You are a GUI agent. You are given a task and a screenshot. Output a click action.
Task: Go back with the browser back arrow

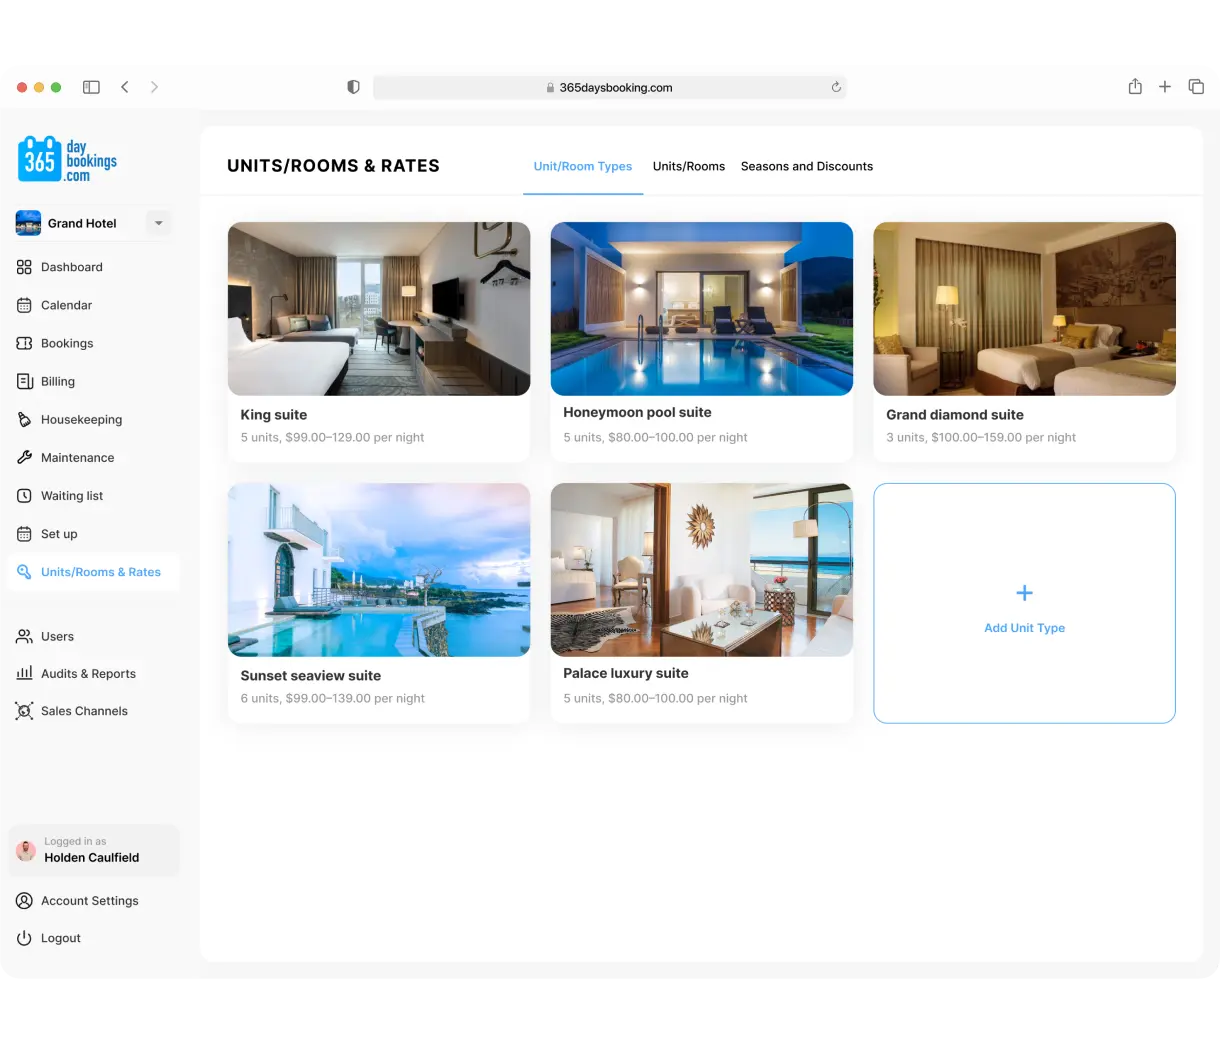[125, 87]
